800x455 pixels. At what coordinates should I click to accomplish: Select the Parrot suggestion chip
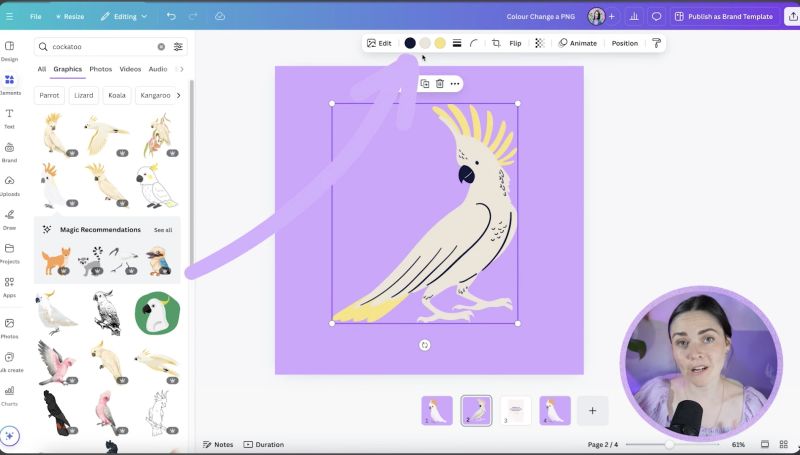[x=49, y=95]
